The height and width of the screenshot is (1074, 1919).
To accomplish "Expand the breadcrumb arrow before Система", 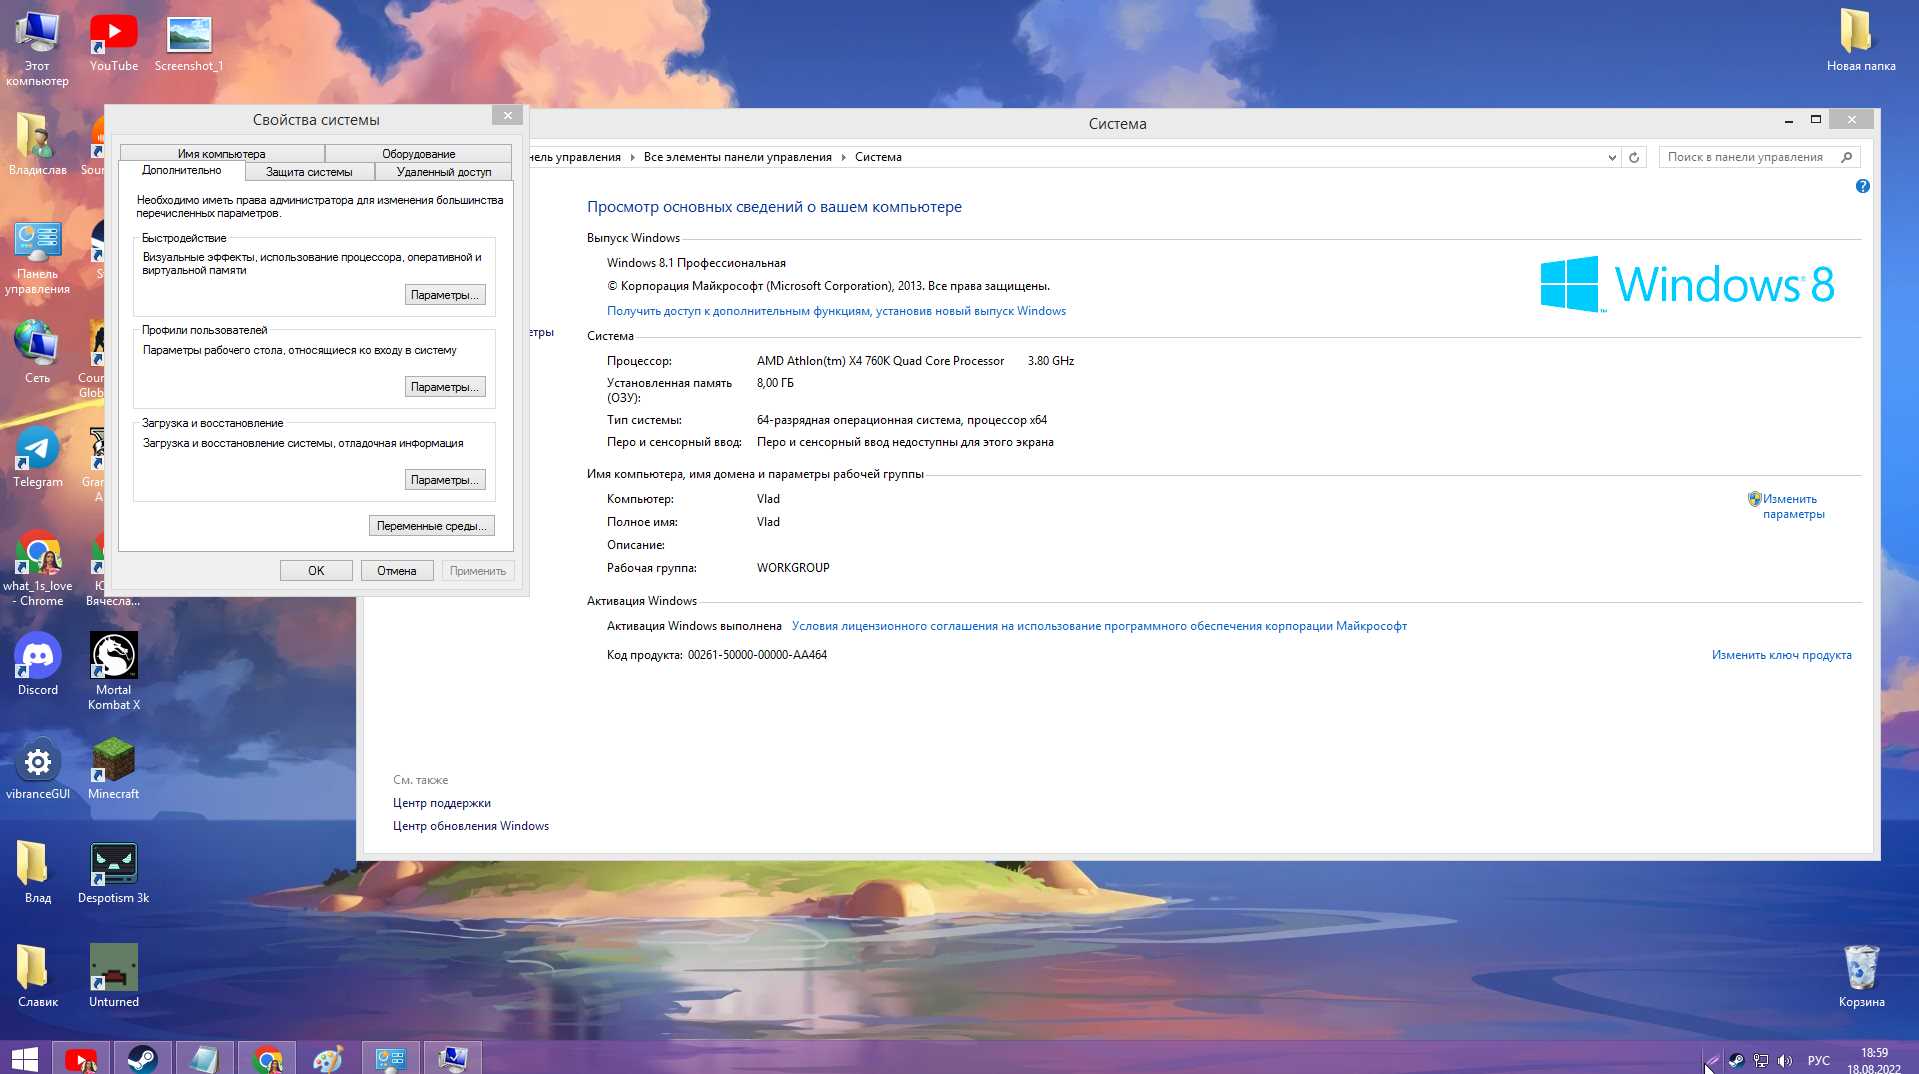I will (x=843, y=157).
